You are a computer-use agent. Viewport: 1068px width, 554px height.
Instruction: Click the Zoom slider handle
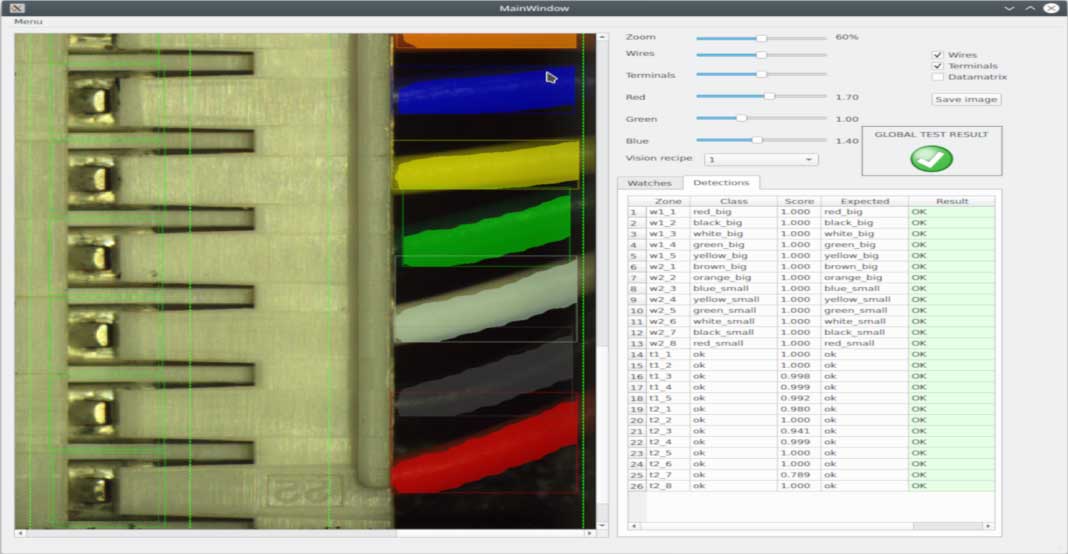(761, 38)
